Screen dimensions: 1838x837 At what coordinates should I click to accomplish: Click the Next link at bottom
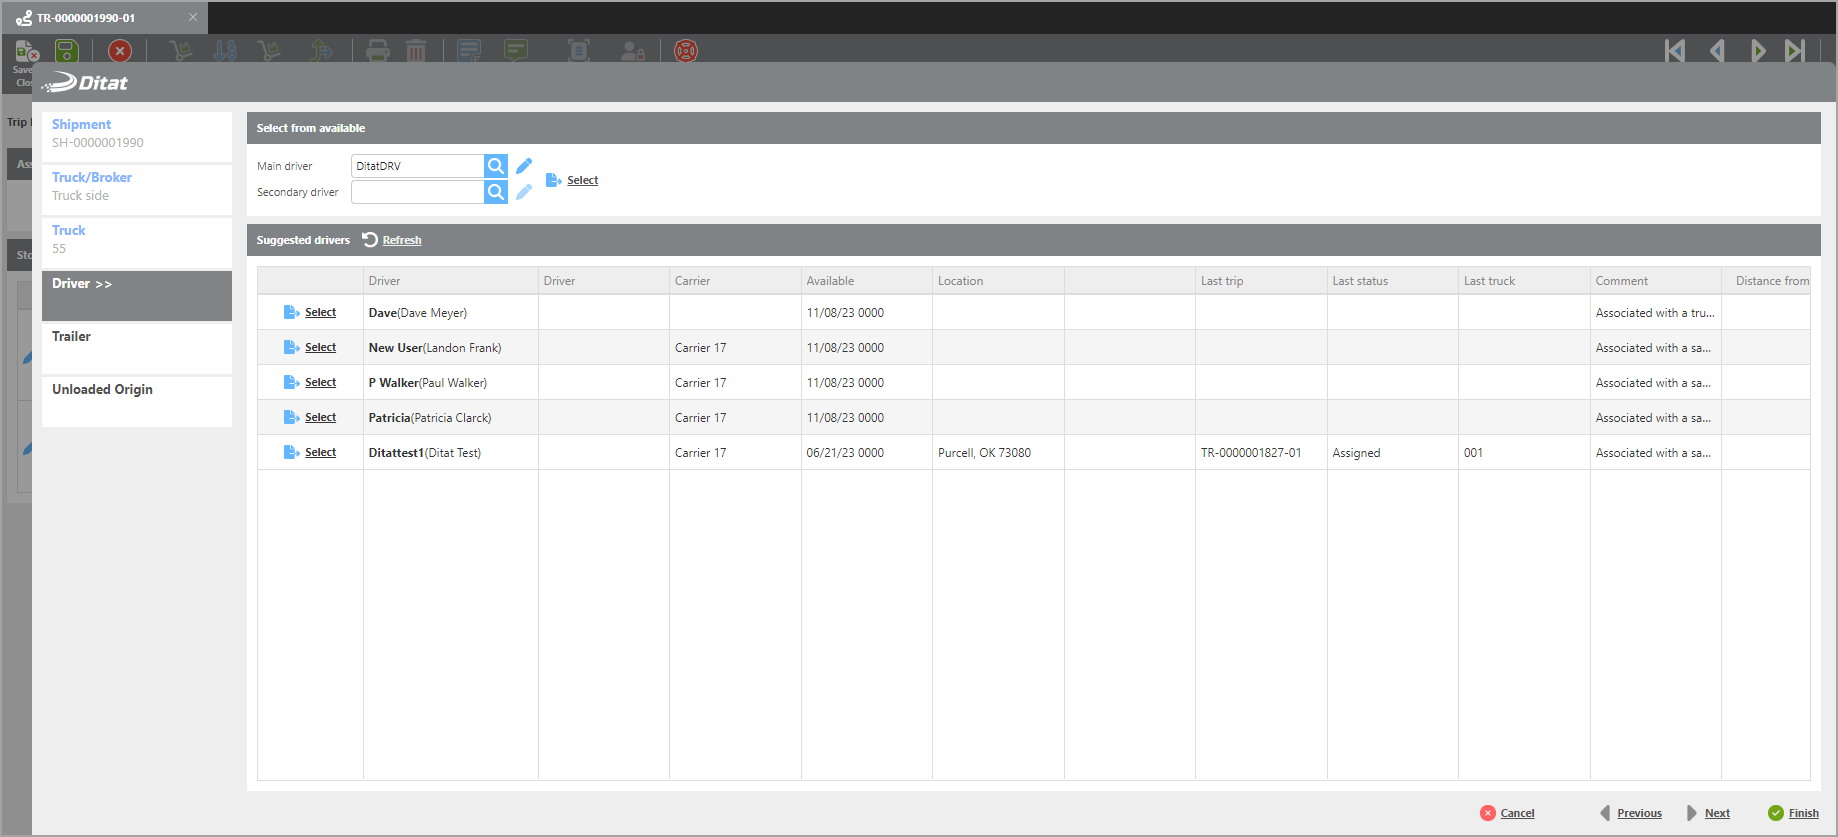pos(1717,813)
